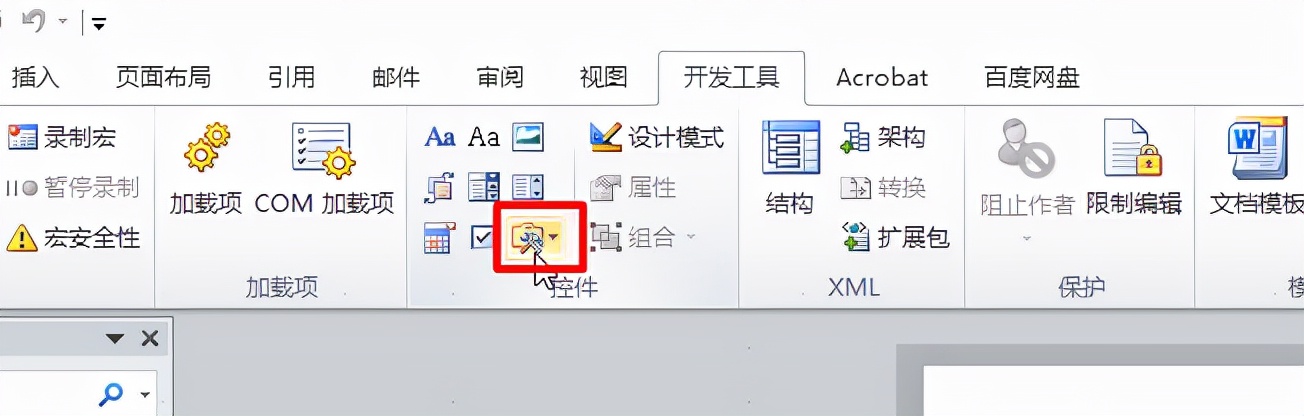Screen dimensions: 1304x416
Task: Switch to the 页面布局 tab
Action: [x=163, y=77]
